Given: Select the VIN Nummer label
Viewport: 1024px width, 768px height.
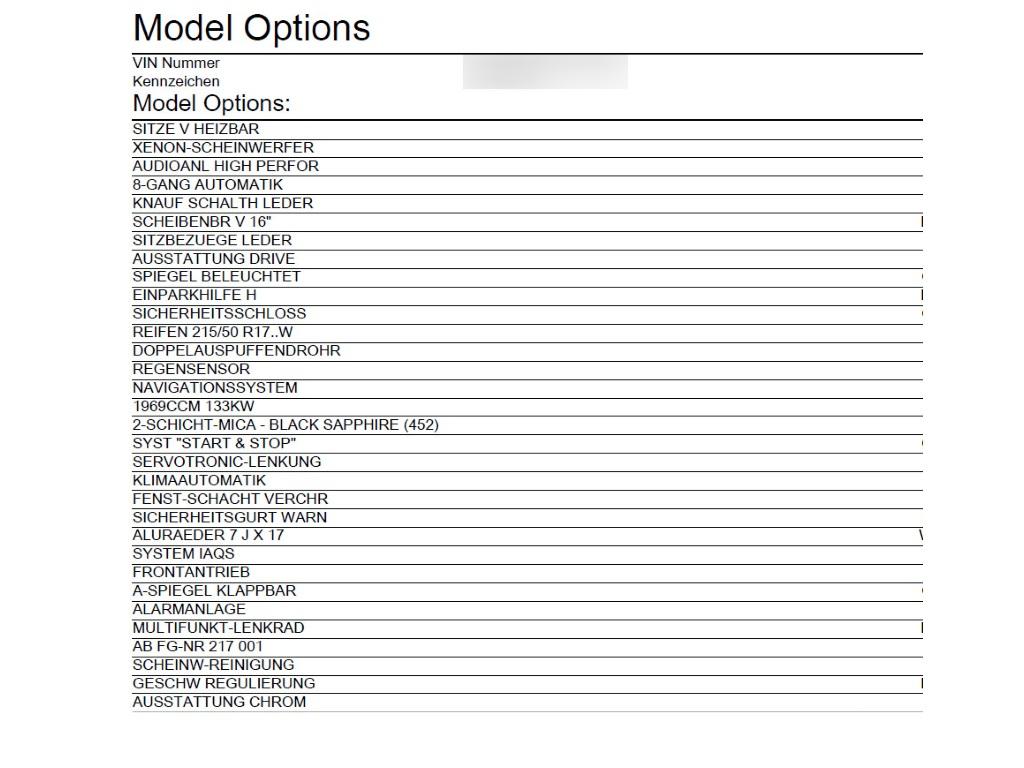Looking at the screenshot, I should [x=176, y=63].
